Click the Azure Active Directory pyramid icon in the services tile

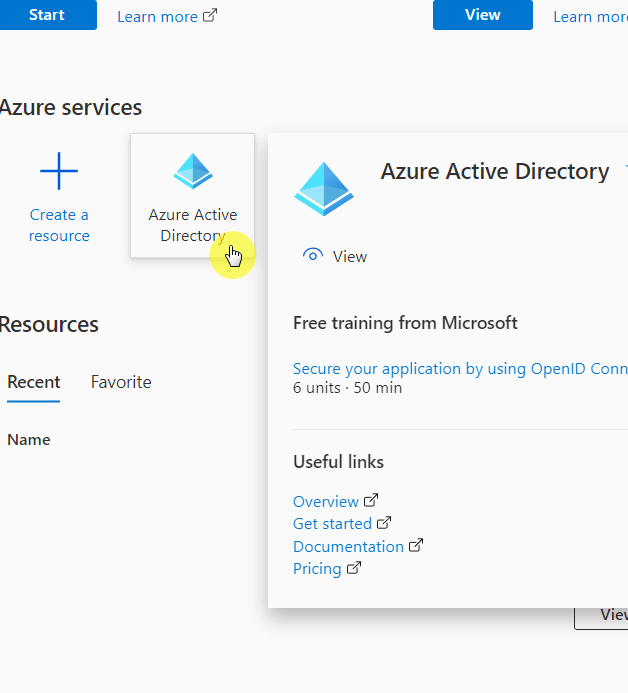tap(193, 171)
